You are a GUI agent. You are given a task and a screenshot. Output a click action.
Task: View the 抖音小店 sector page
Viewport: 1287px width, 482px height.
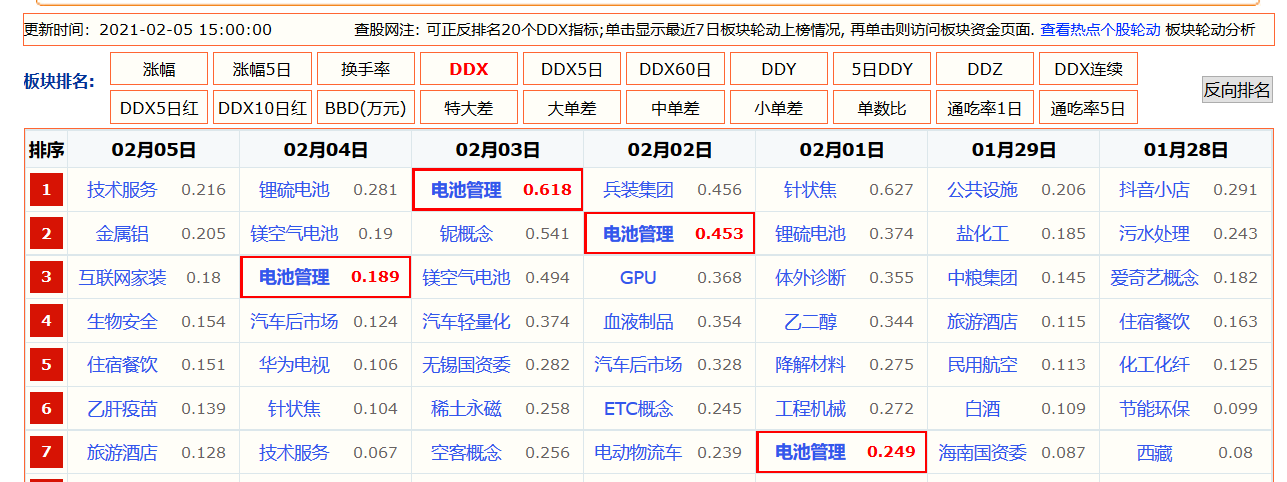coord(1154,190)
